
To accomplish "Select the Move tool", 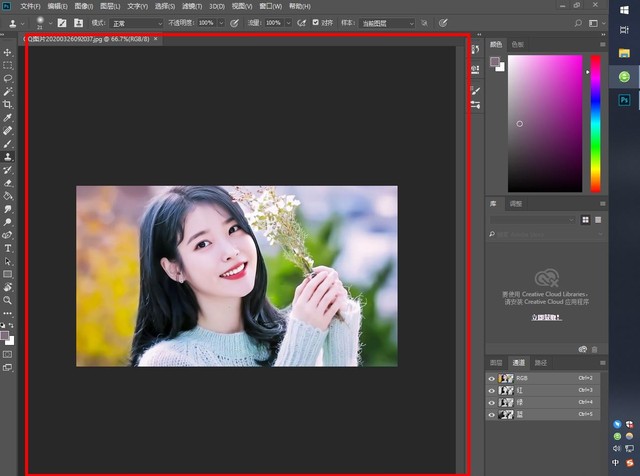I will click(8, 52).
